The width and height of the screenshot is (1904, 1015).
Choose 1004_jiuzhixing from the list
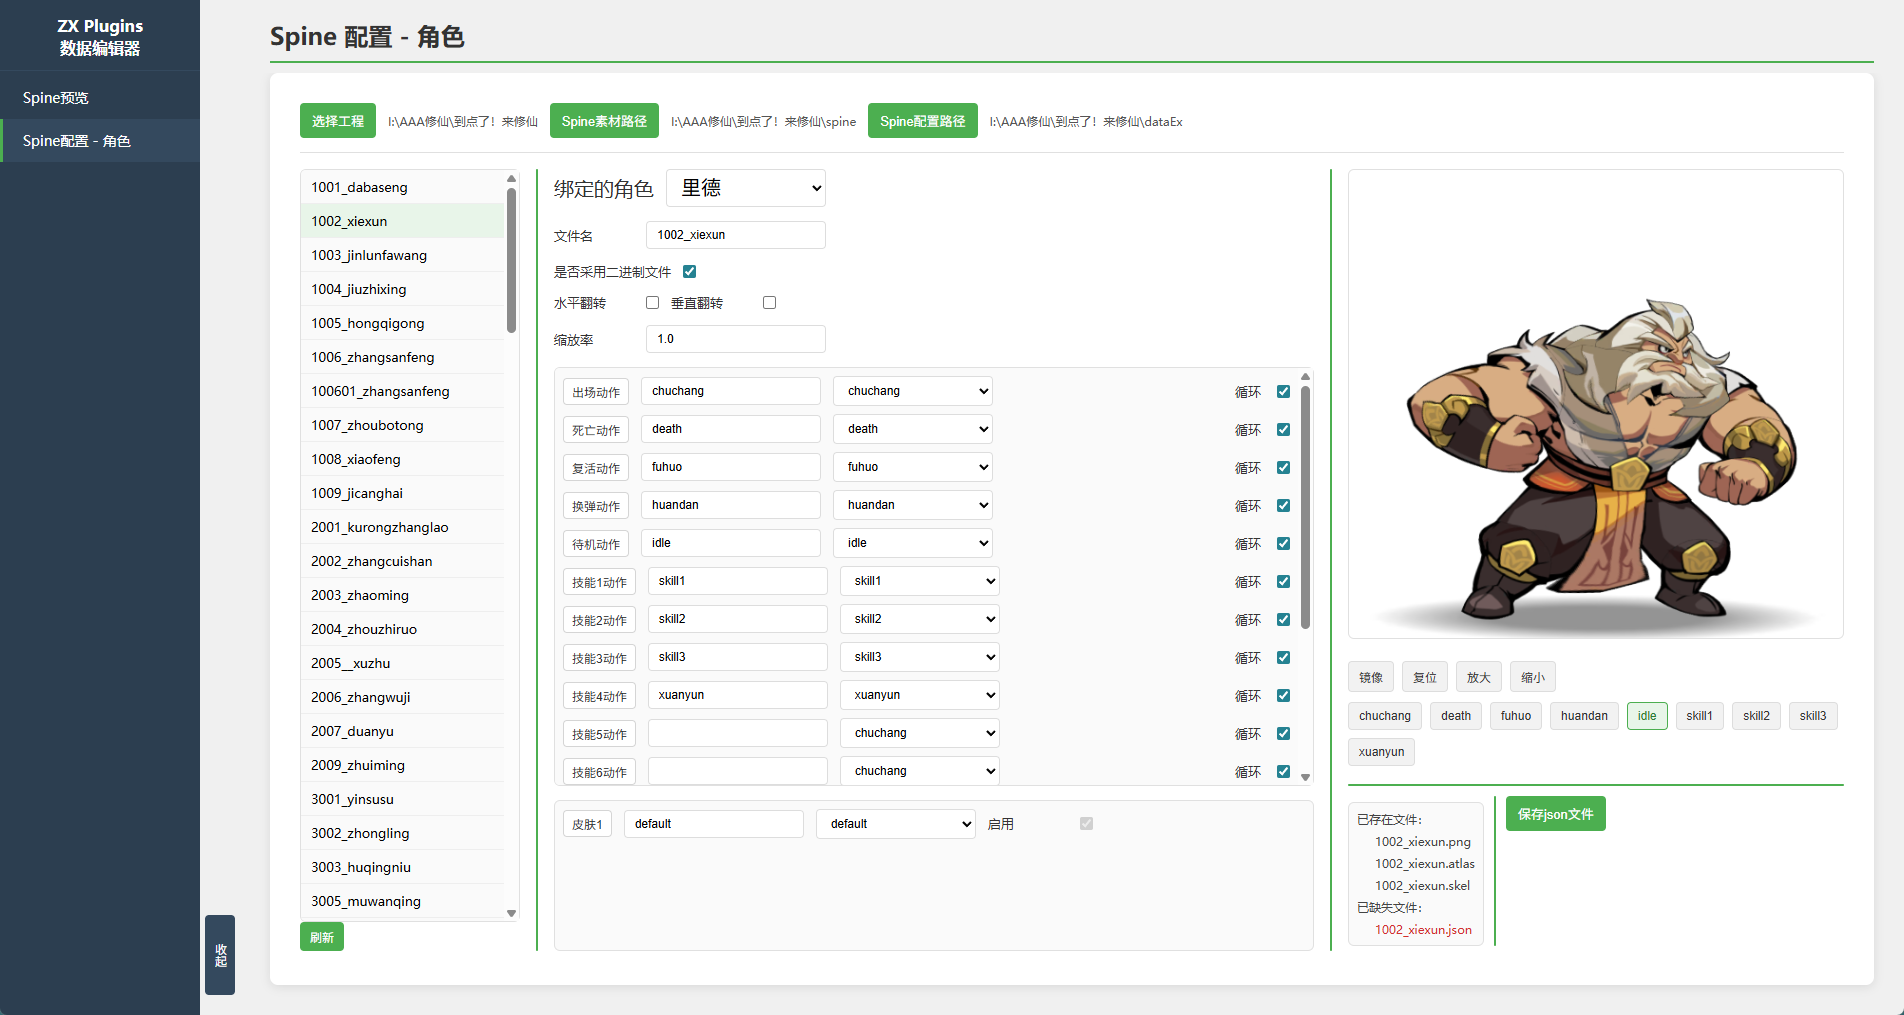tap(402, 289)
